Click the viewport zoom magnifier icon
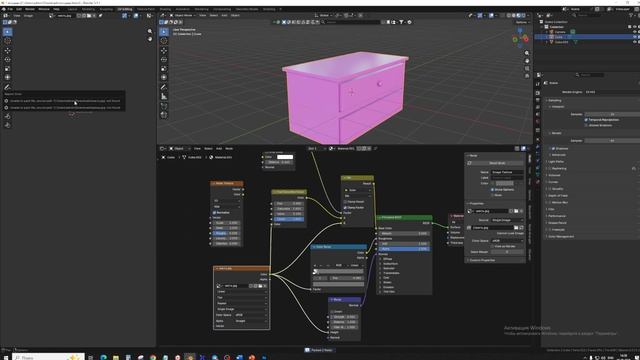This screenshot has height=360, width=640. point(527,53)
